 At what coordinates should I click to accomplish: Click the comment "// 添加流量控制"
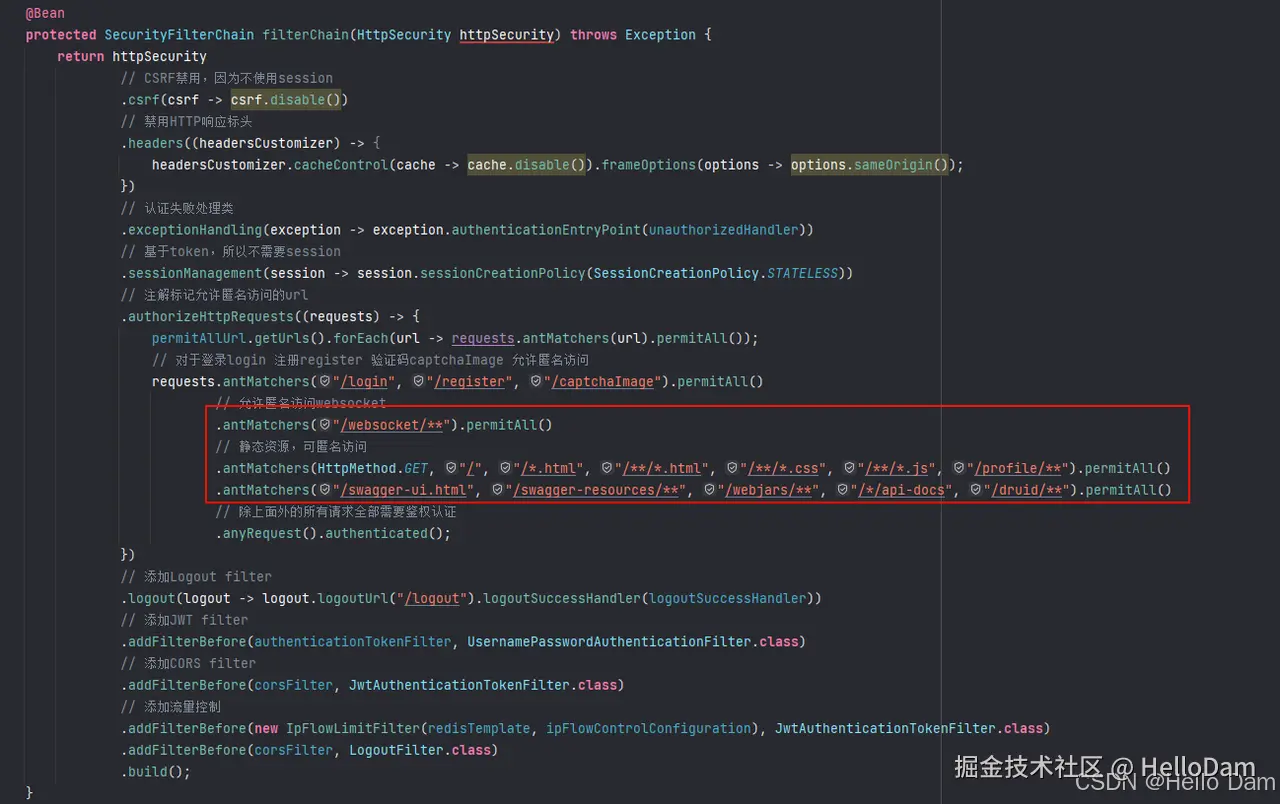click(x=171, y=706)
